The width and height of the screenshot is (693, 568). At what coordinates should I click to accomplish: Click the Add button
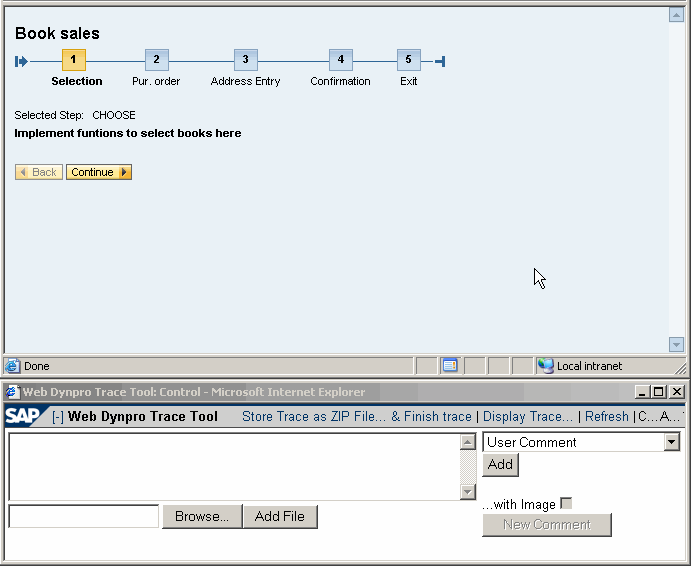tap(500, 465)
